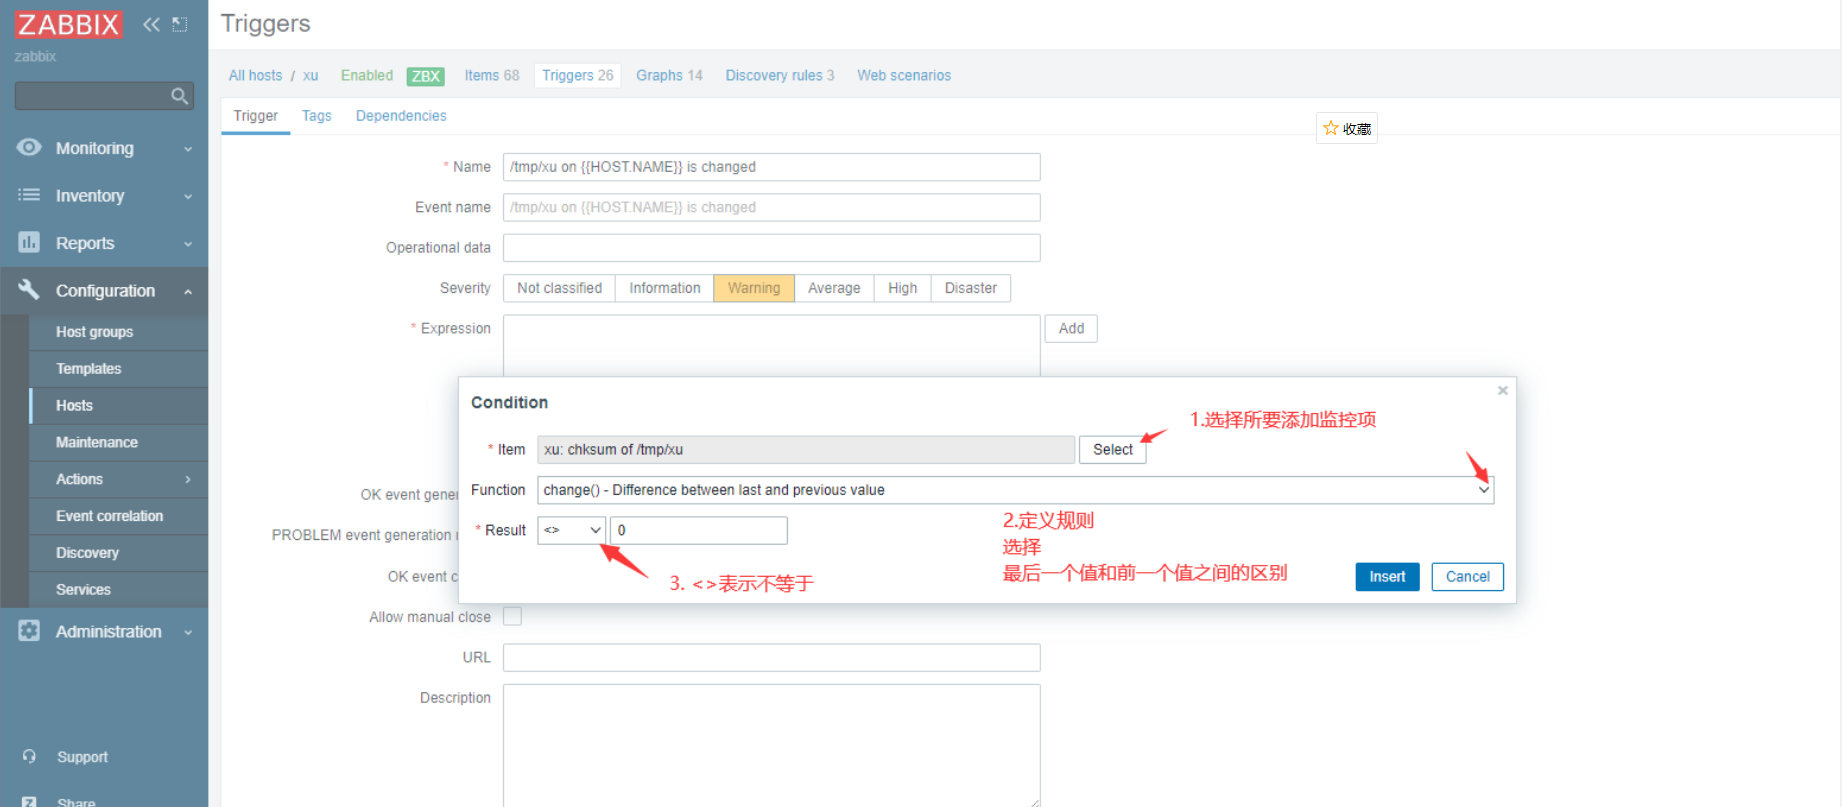Open Discovery in Configuration menu

(118, 553)
